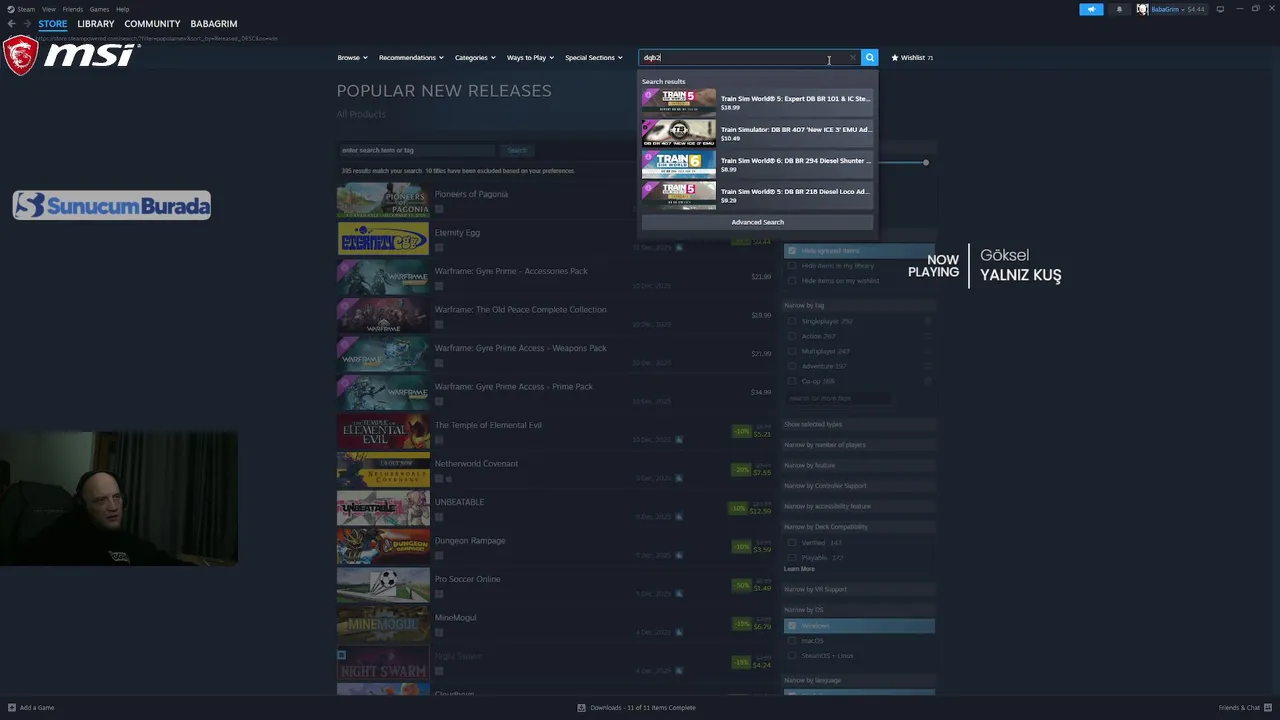Click the blue search magnifier button
This screenshot has width=1280, height=720.
(870, 57)
